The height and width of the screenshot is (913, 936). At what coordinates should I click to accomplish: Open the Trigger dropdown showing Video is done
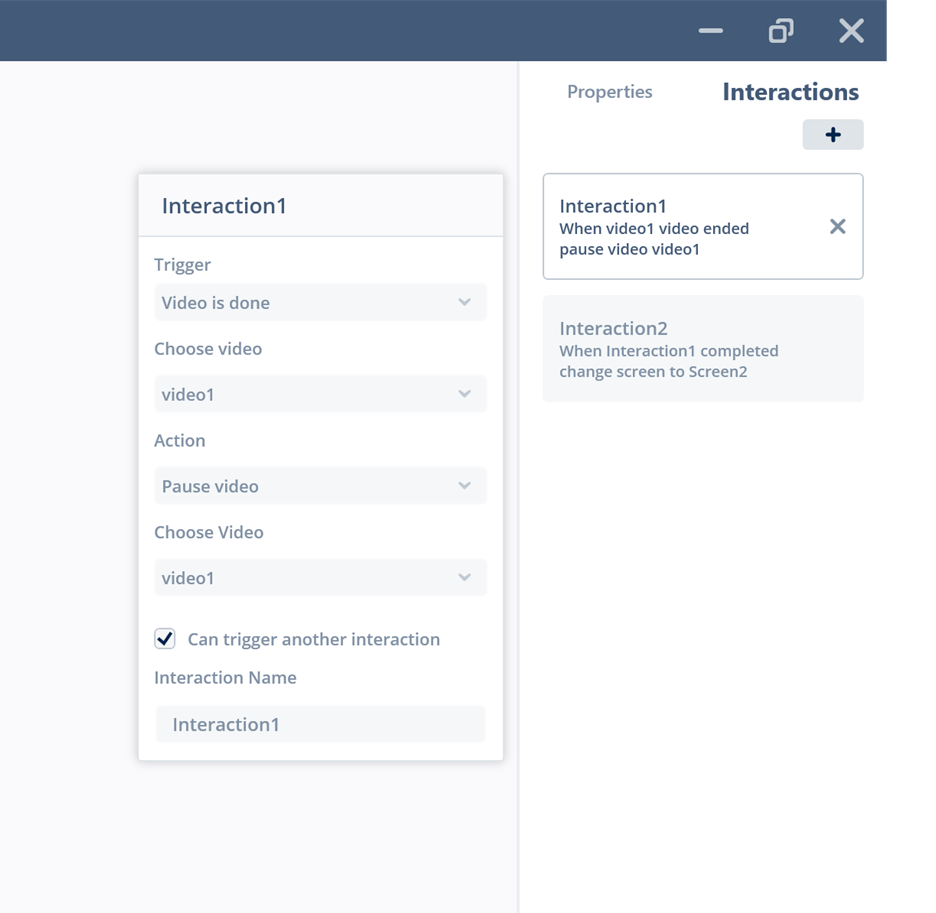(x=321, y=302)
